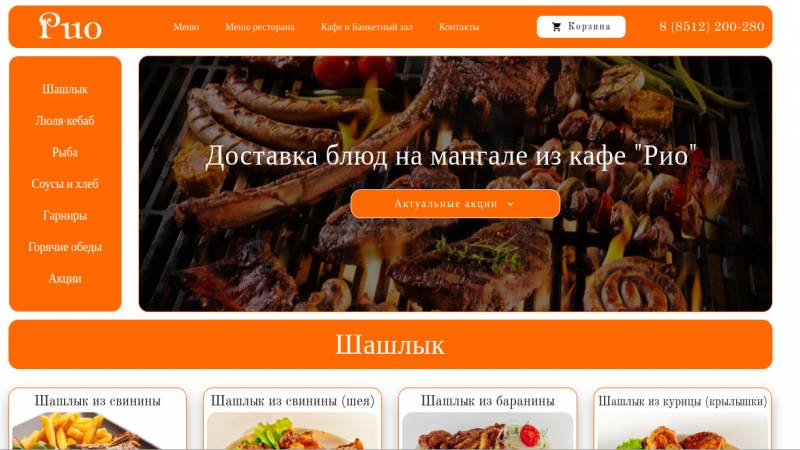
Task: Click the Рио logo
Action: 70,27
